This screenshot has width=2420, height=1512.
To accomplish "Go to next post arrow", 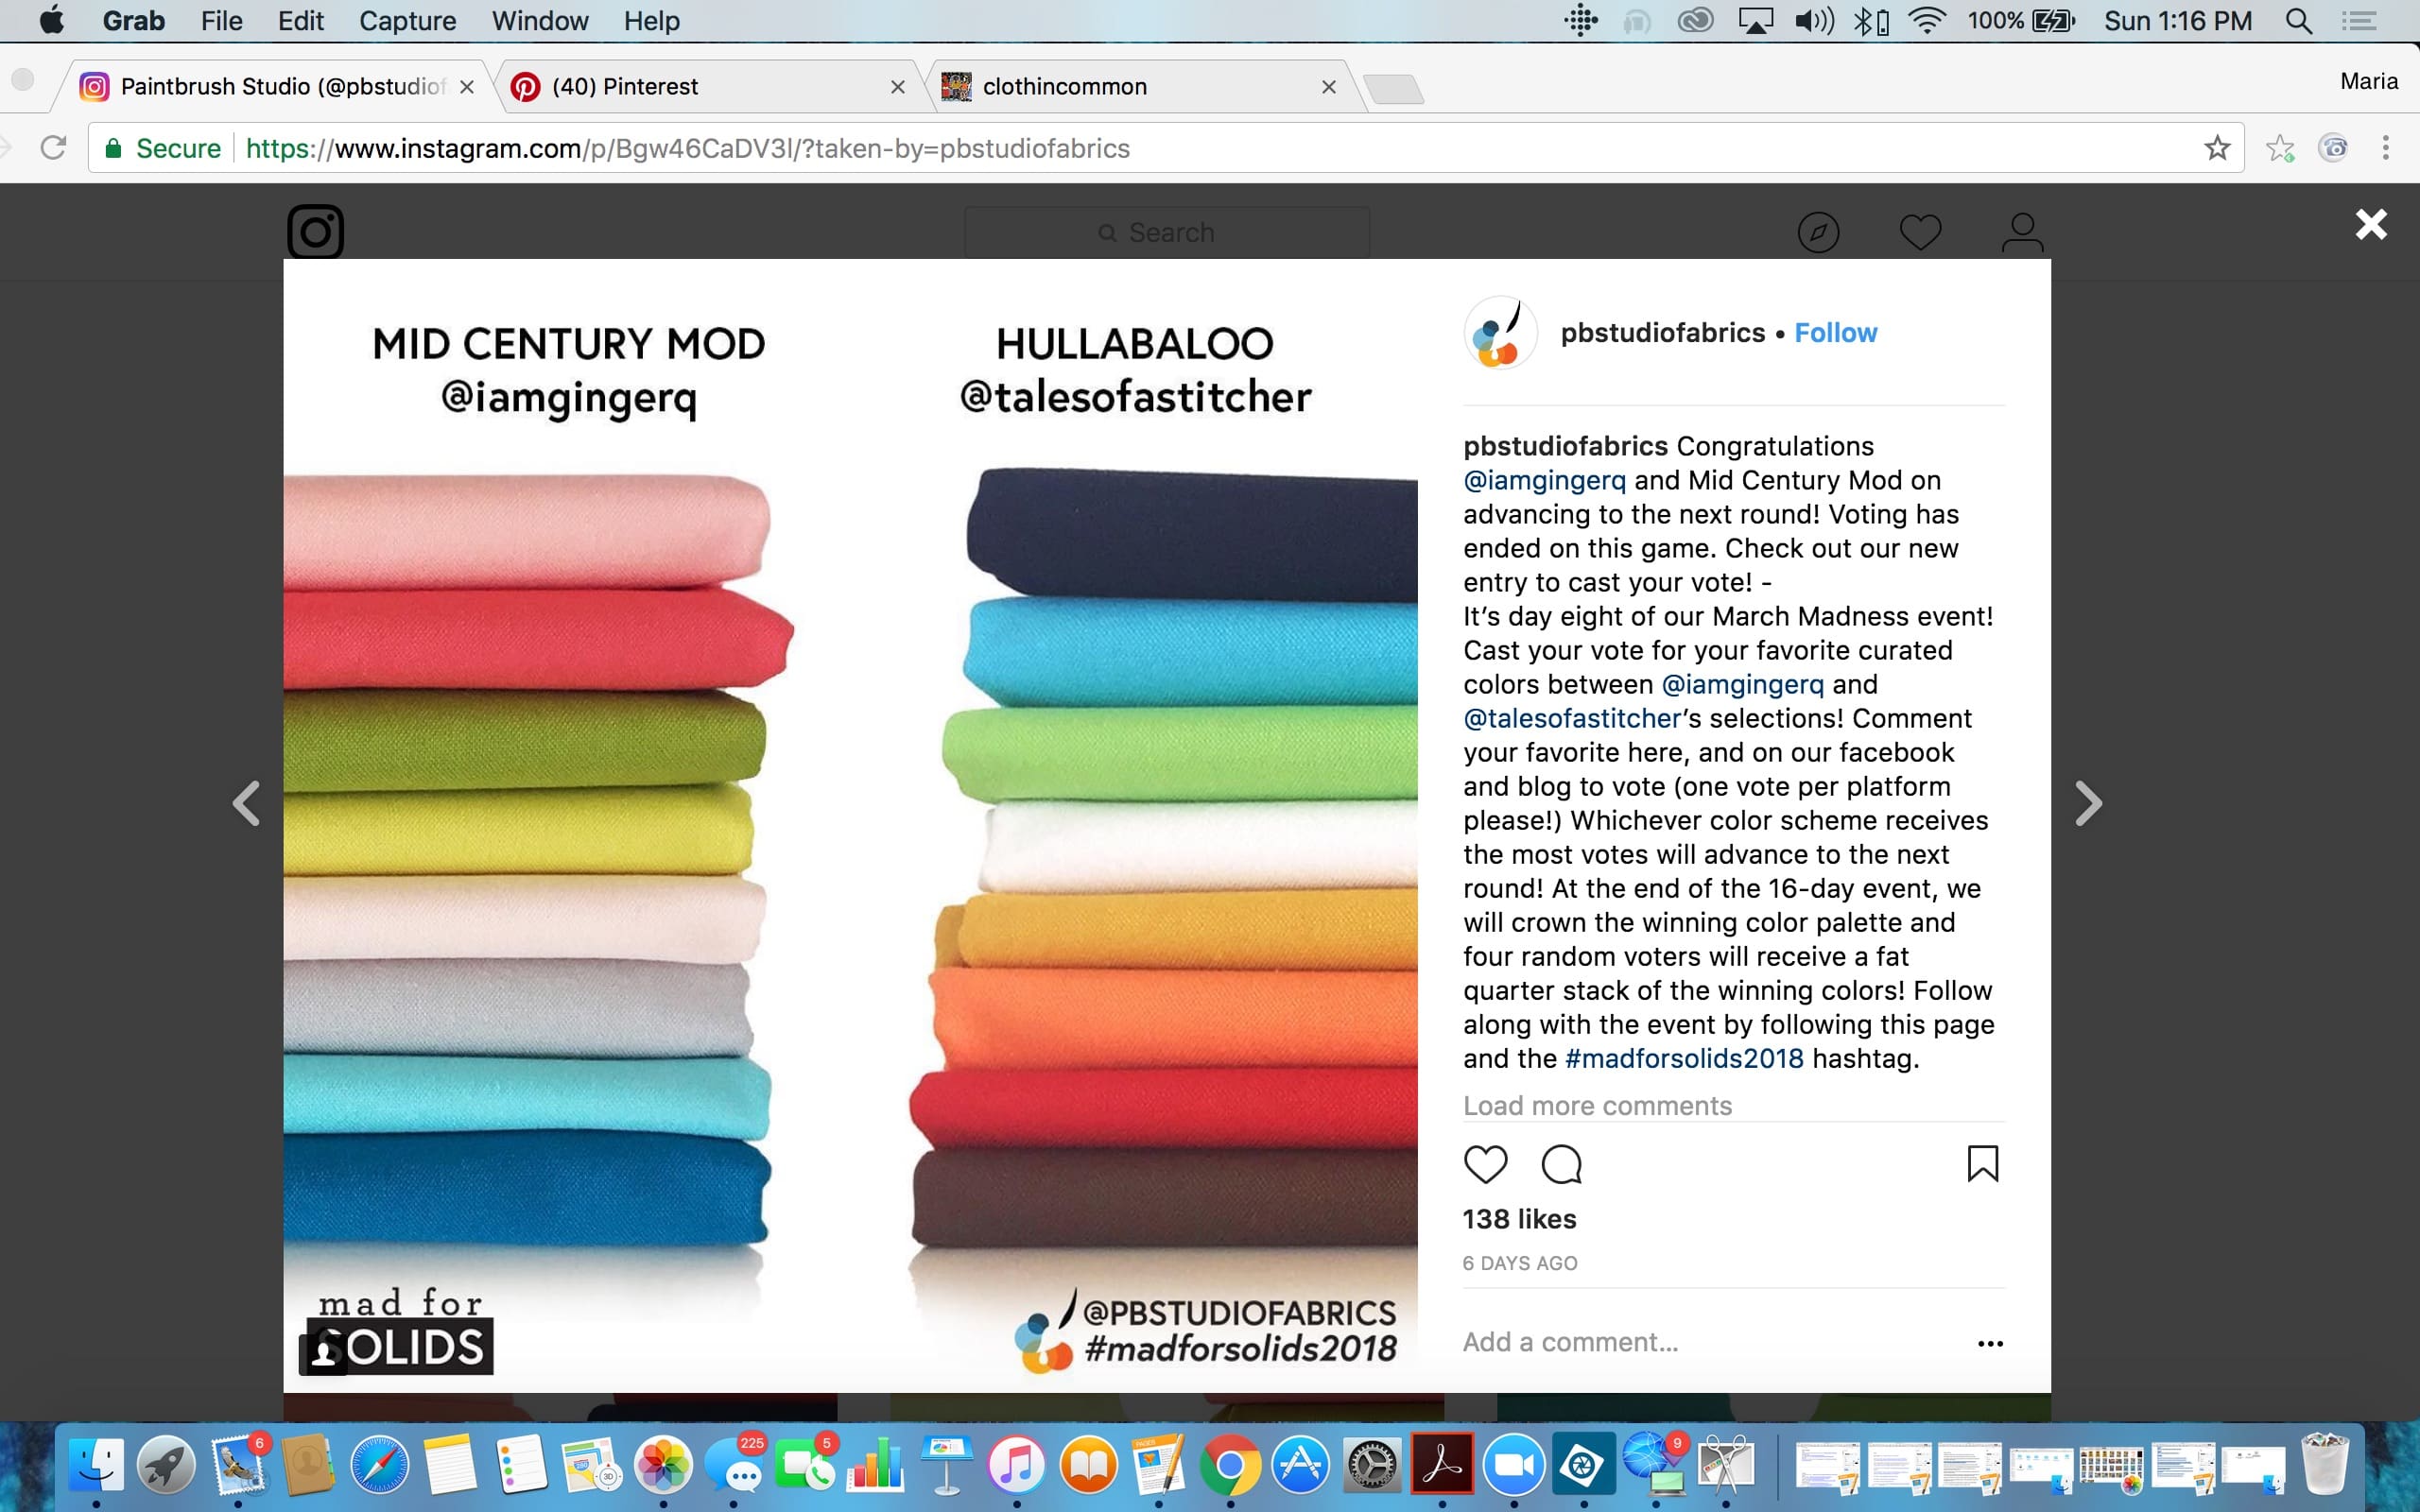I will [x=2088, y=803].
